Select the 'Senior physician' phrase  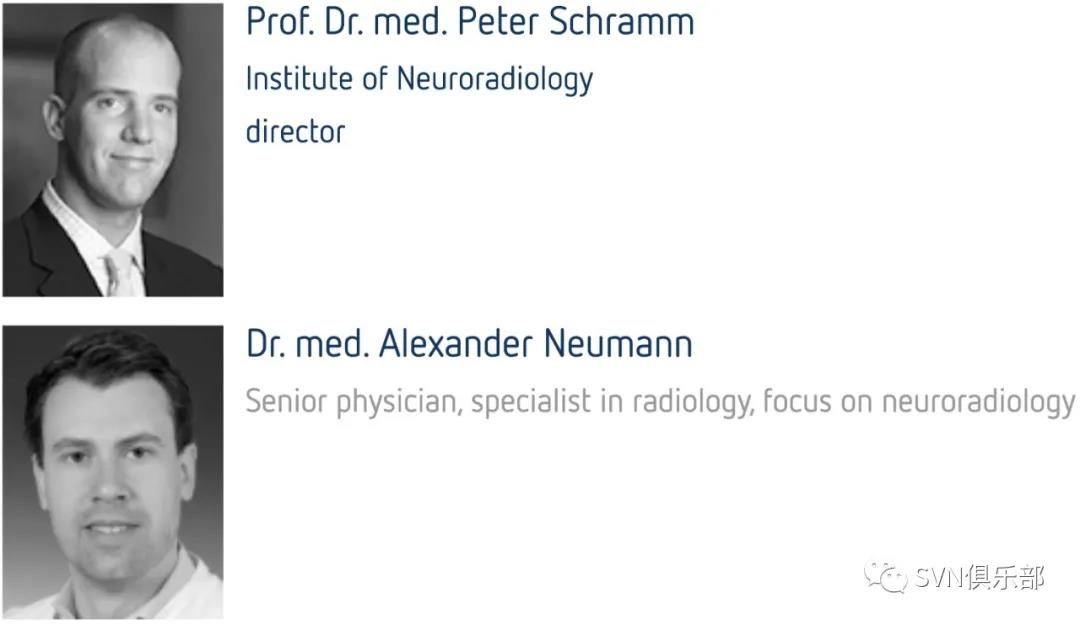(354, 402)
